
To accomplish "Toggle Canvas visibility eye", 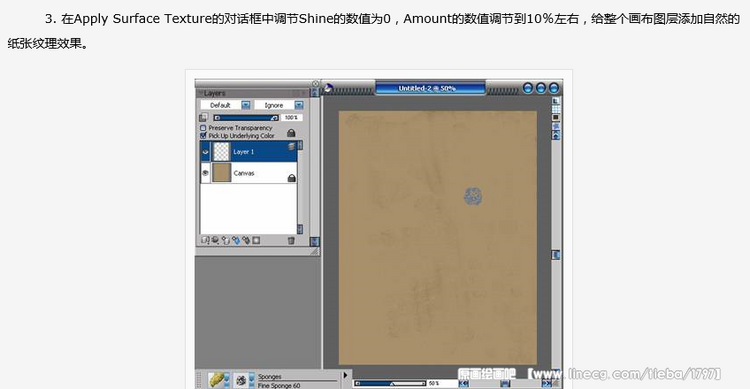I will click(205, 173).
